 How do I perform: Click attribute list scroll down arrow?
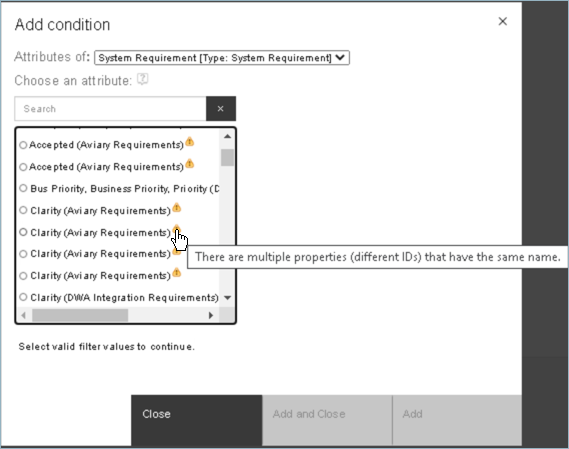tap(228, 298)
